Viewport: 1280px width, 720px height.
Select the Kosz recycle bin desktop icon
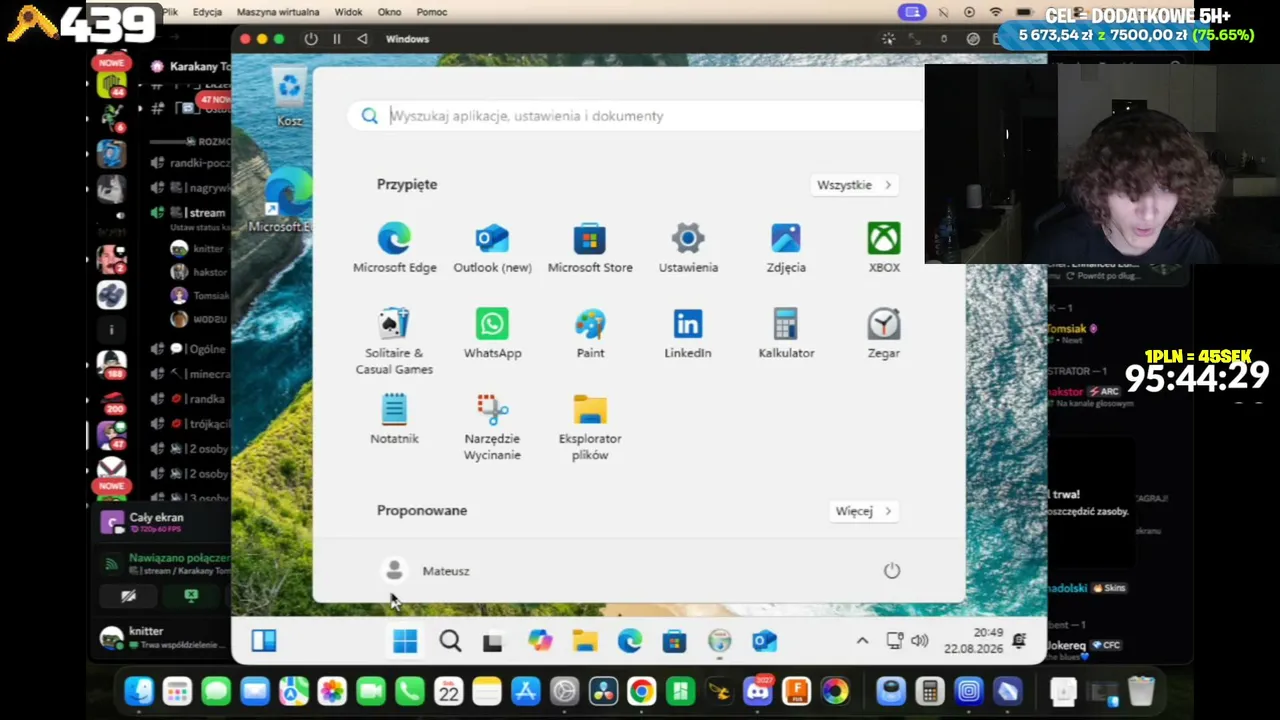[x=289, y=98]
